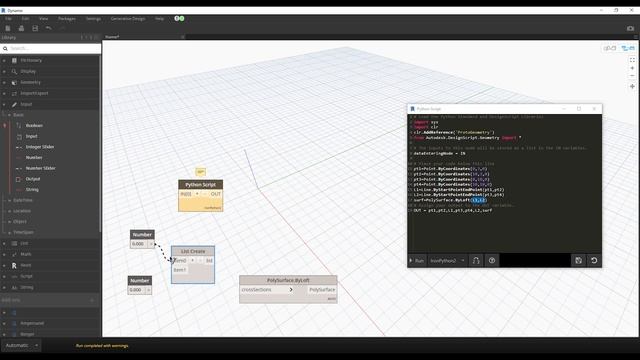Screen dimensions: 640x360
Task: Save changes in Python Script editor
Action: tap(578, 260)
